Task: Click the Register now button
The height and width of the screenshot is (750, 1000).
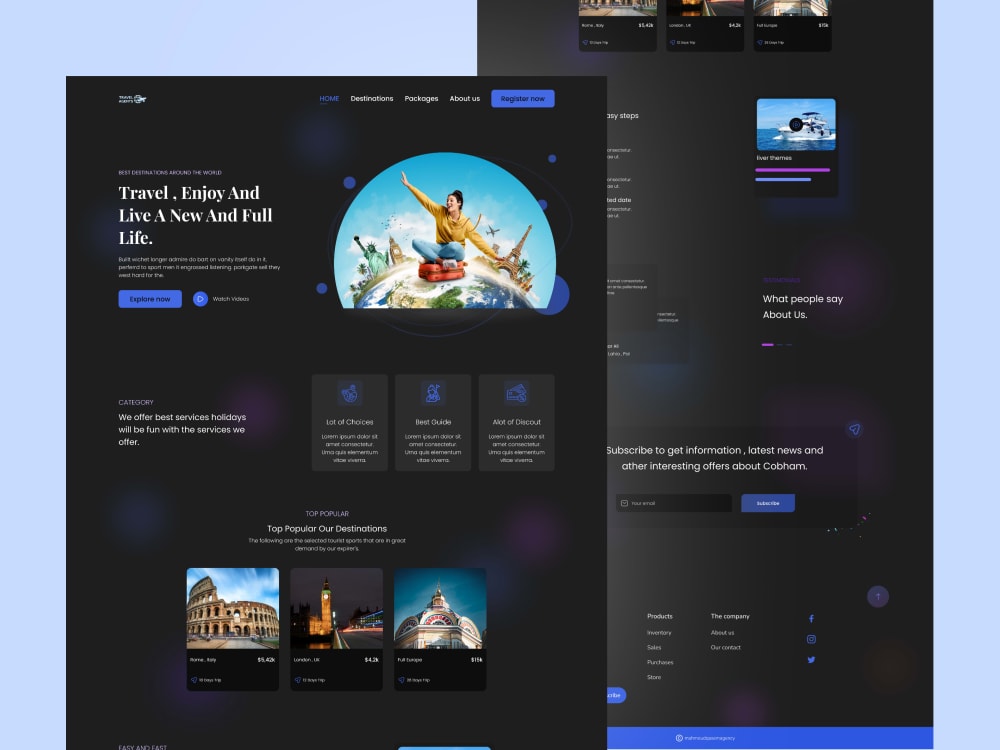Action: [522, 98]
